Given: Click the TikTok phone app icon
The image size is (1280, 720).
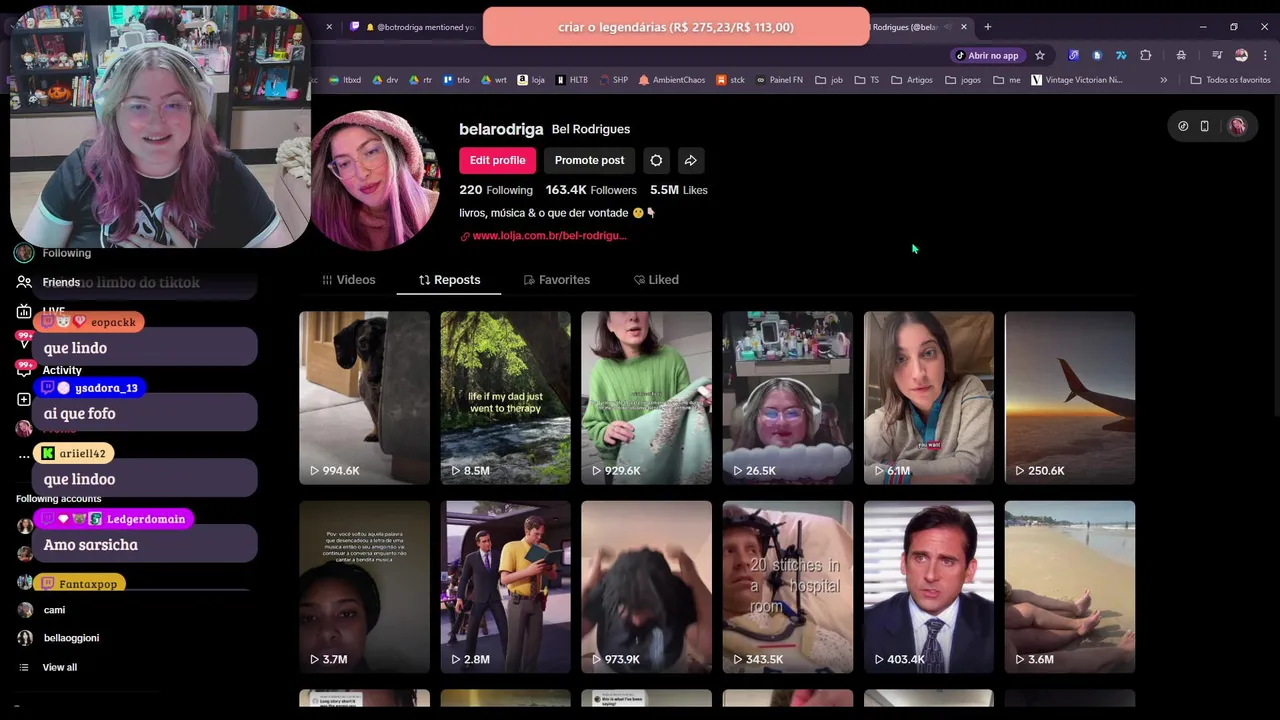Looking at the screenshot, I should (1204, 126).
